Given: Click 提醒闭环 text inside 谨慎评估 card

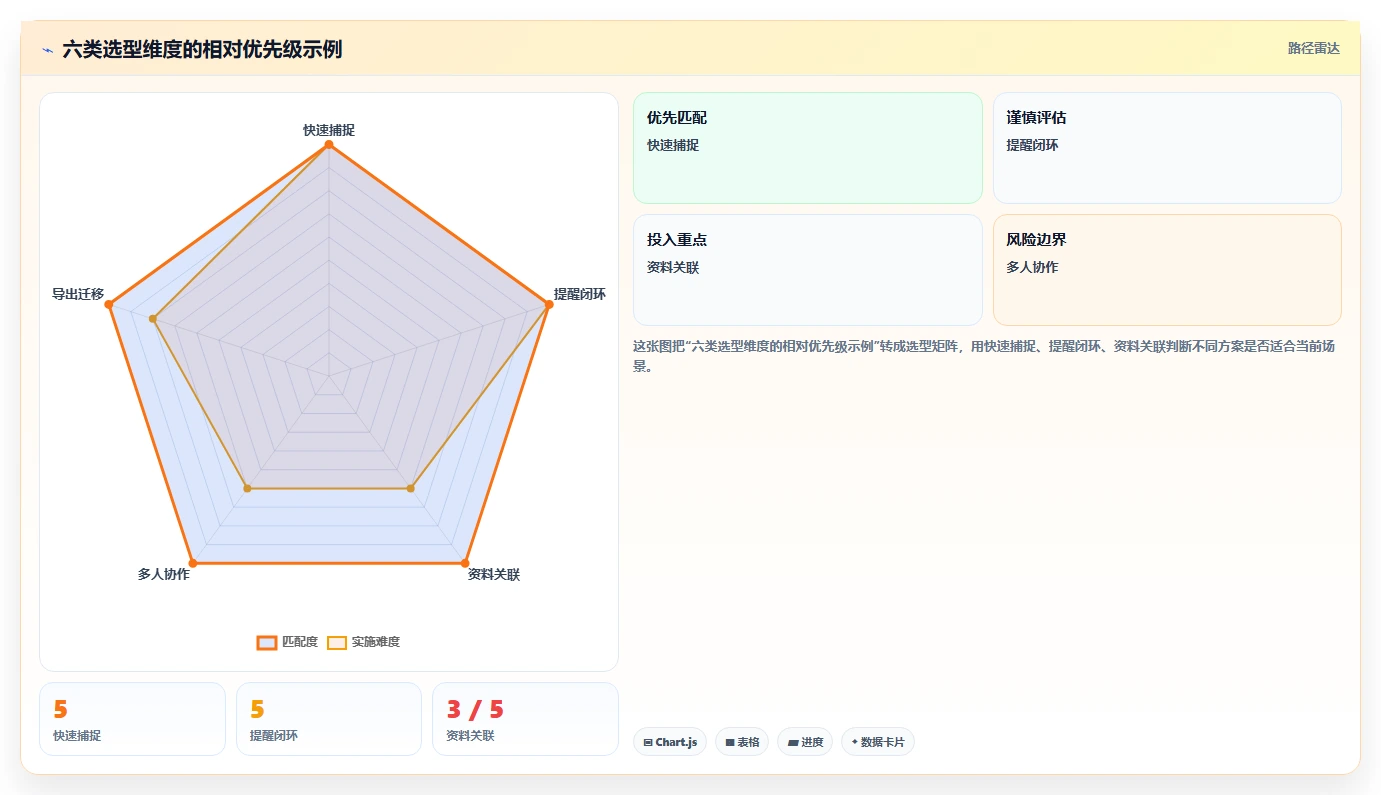Looking at the screenshot, I should pyautogui.click(x=1032, y=145).
